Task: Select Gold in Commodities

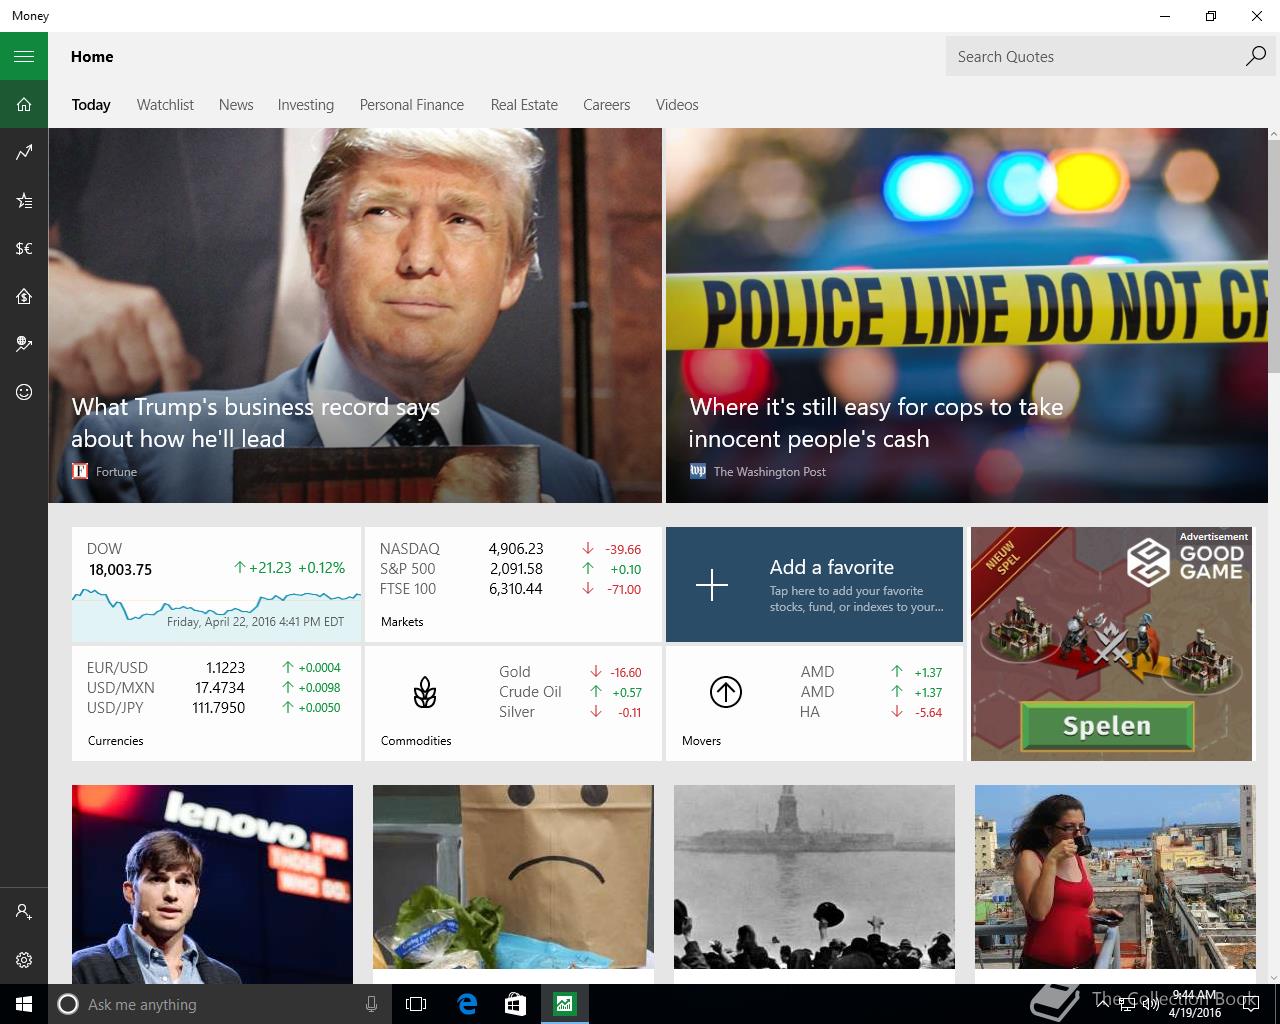Action: pyautogui.click(x=570, y=672)
